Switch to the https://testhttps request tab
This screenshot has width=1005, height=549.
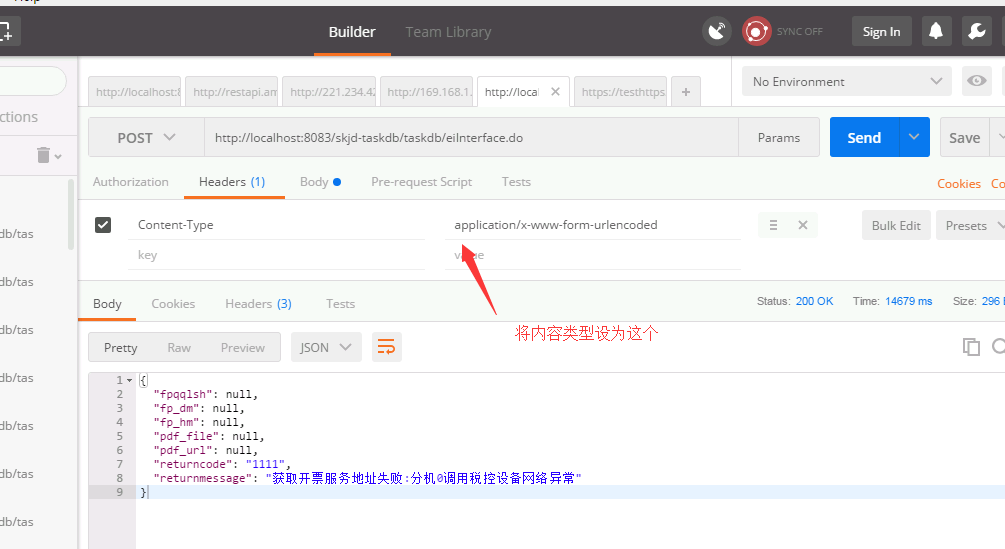620,92
